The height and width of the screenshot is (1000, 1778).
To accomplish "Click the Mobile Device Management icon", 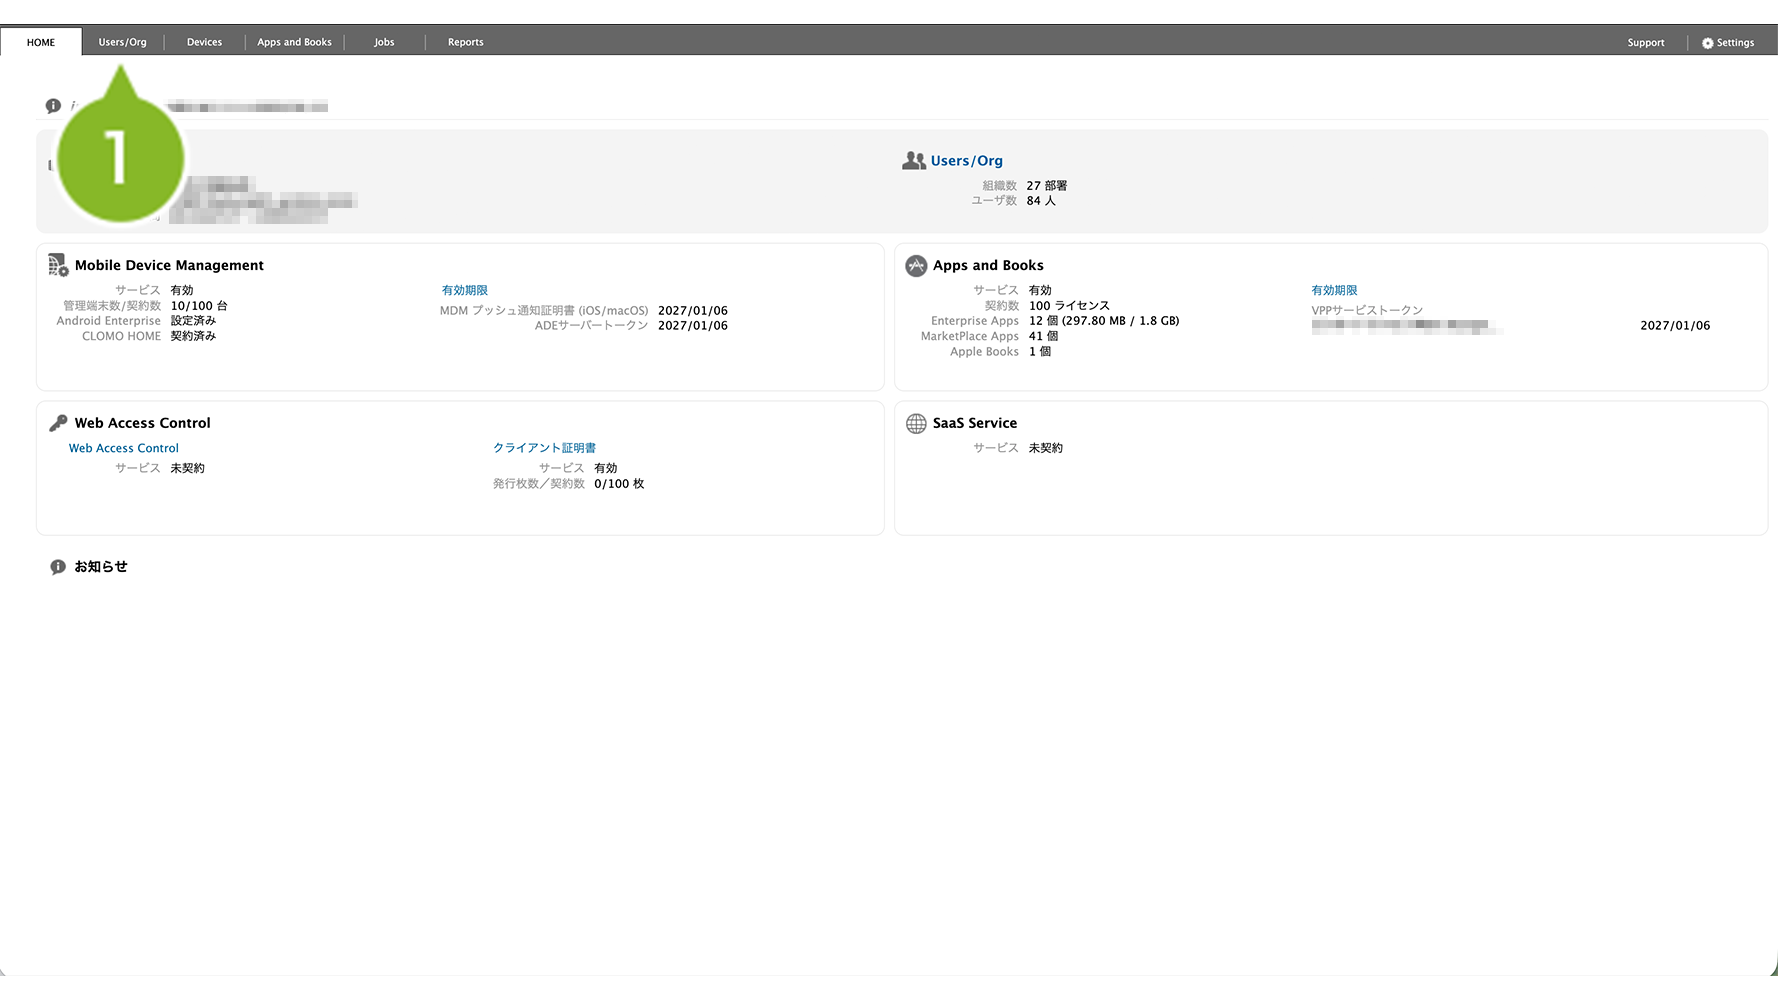I will tap(58, 265).
